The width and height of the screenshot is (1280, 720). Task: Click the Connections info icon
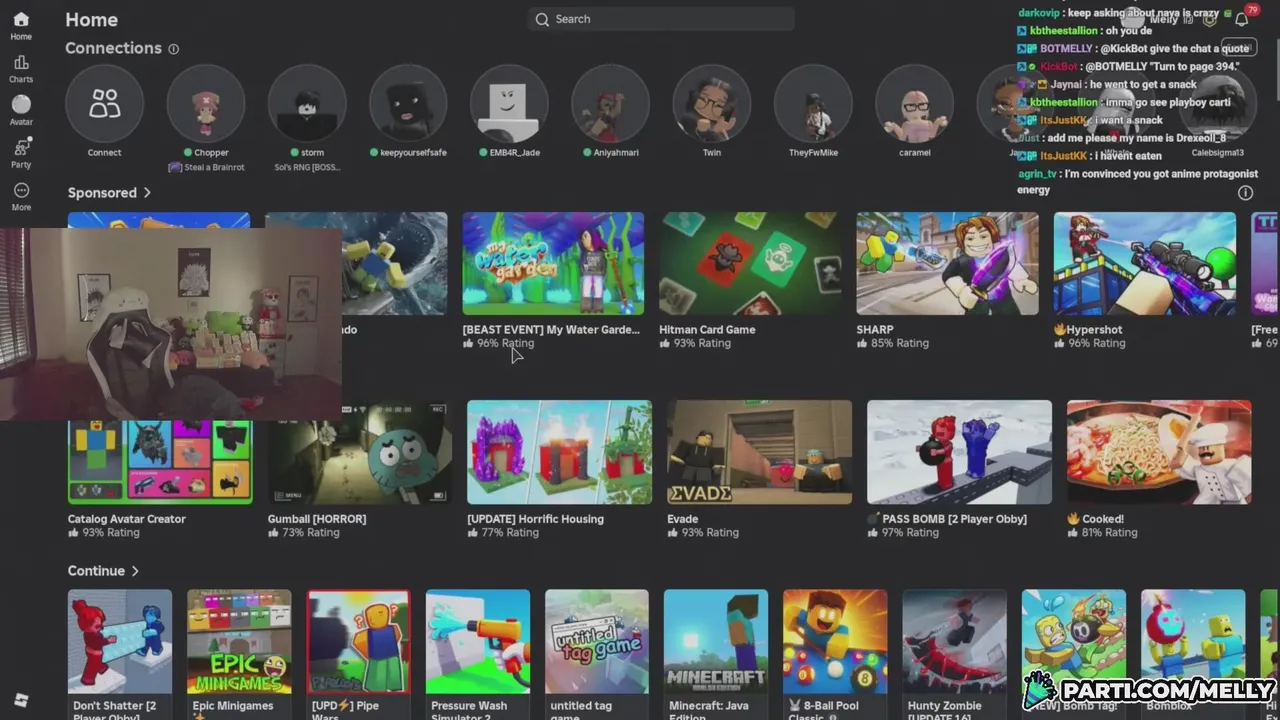pyautogui.click(x=174, y=49)
